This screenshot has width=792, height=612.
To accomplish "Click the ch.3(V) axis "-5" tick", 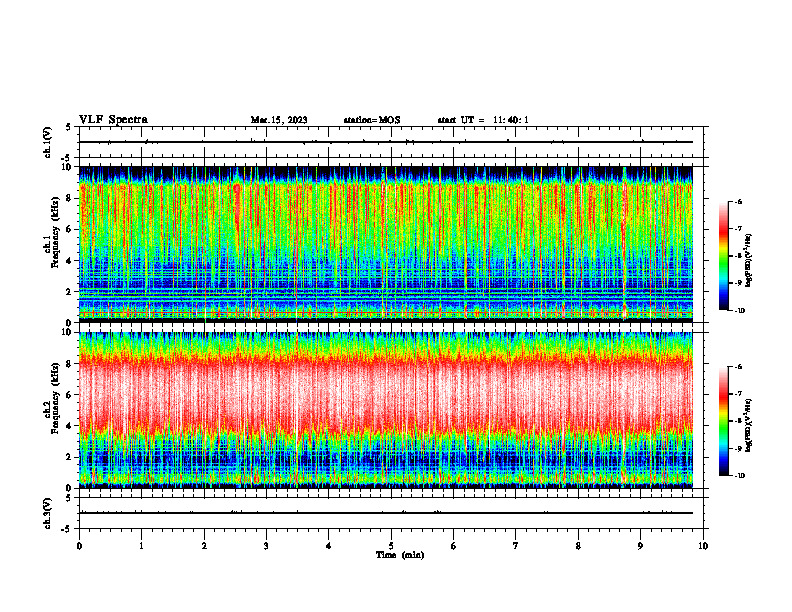I will (x=68, y=529).
